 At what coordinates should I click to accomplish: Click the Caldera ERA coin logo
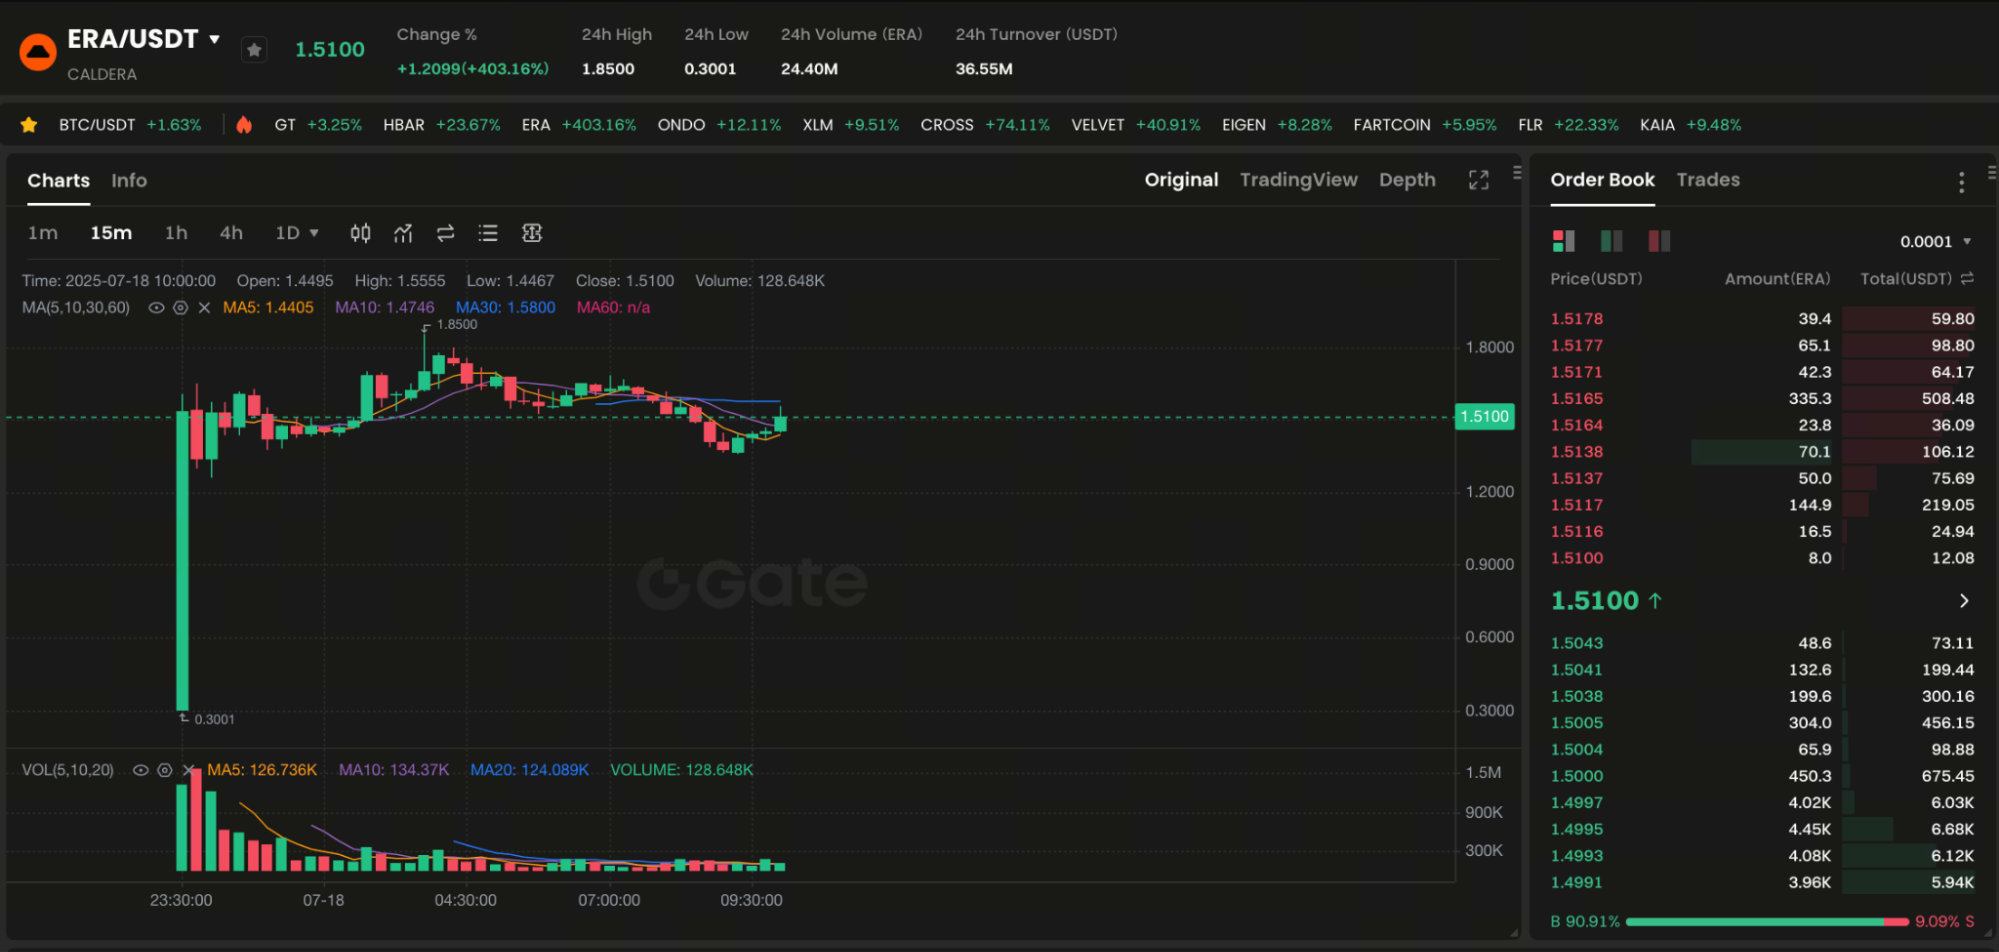point(38,52)
